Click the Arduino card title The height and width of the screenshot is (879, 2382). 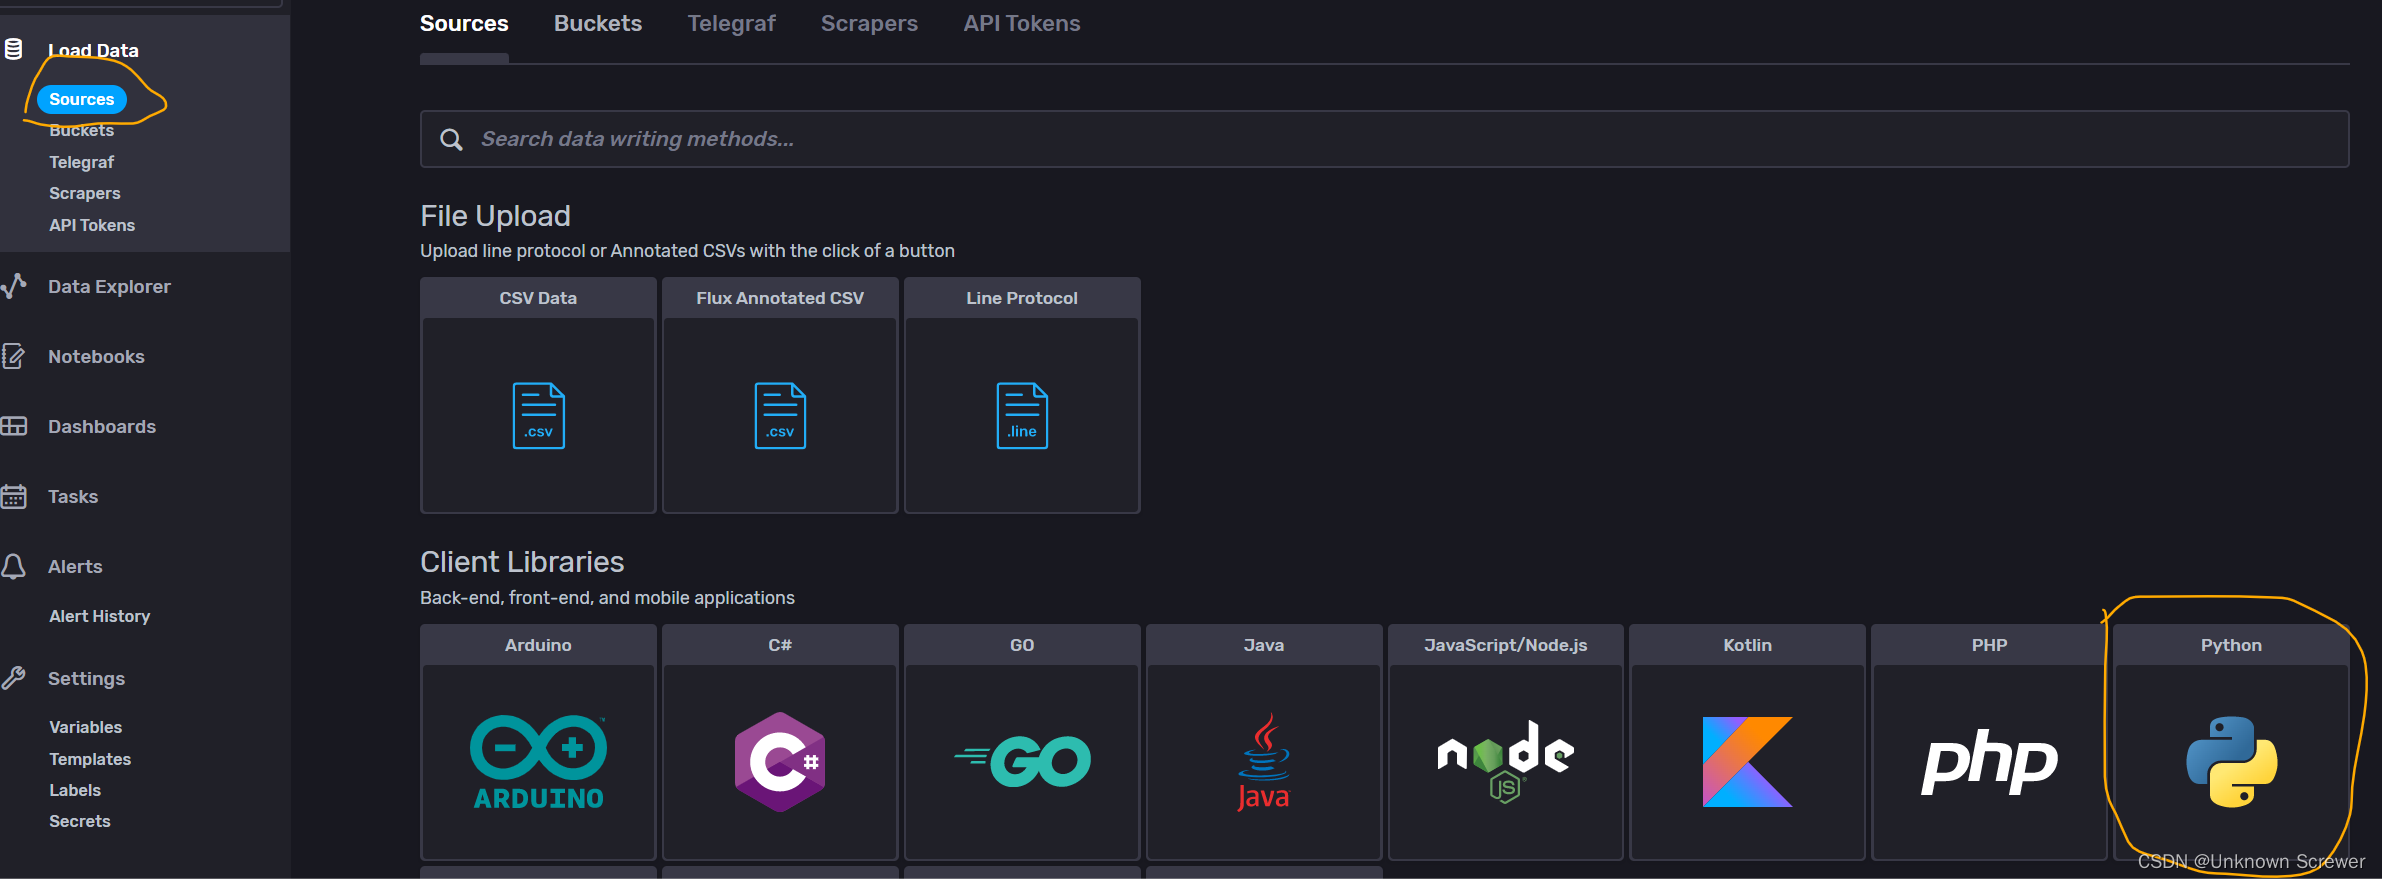(x=538, y=645)
